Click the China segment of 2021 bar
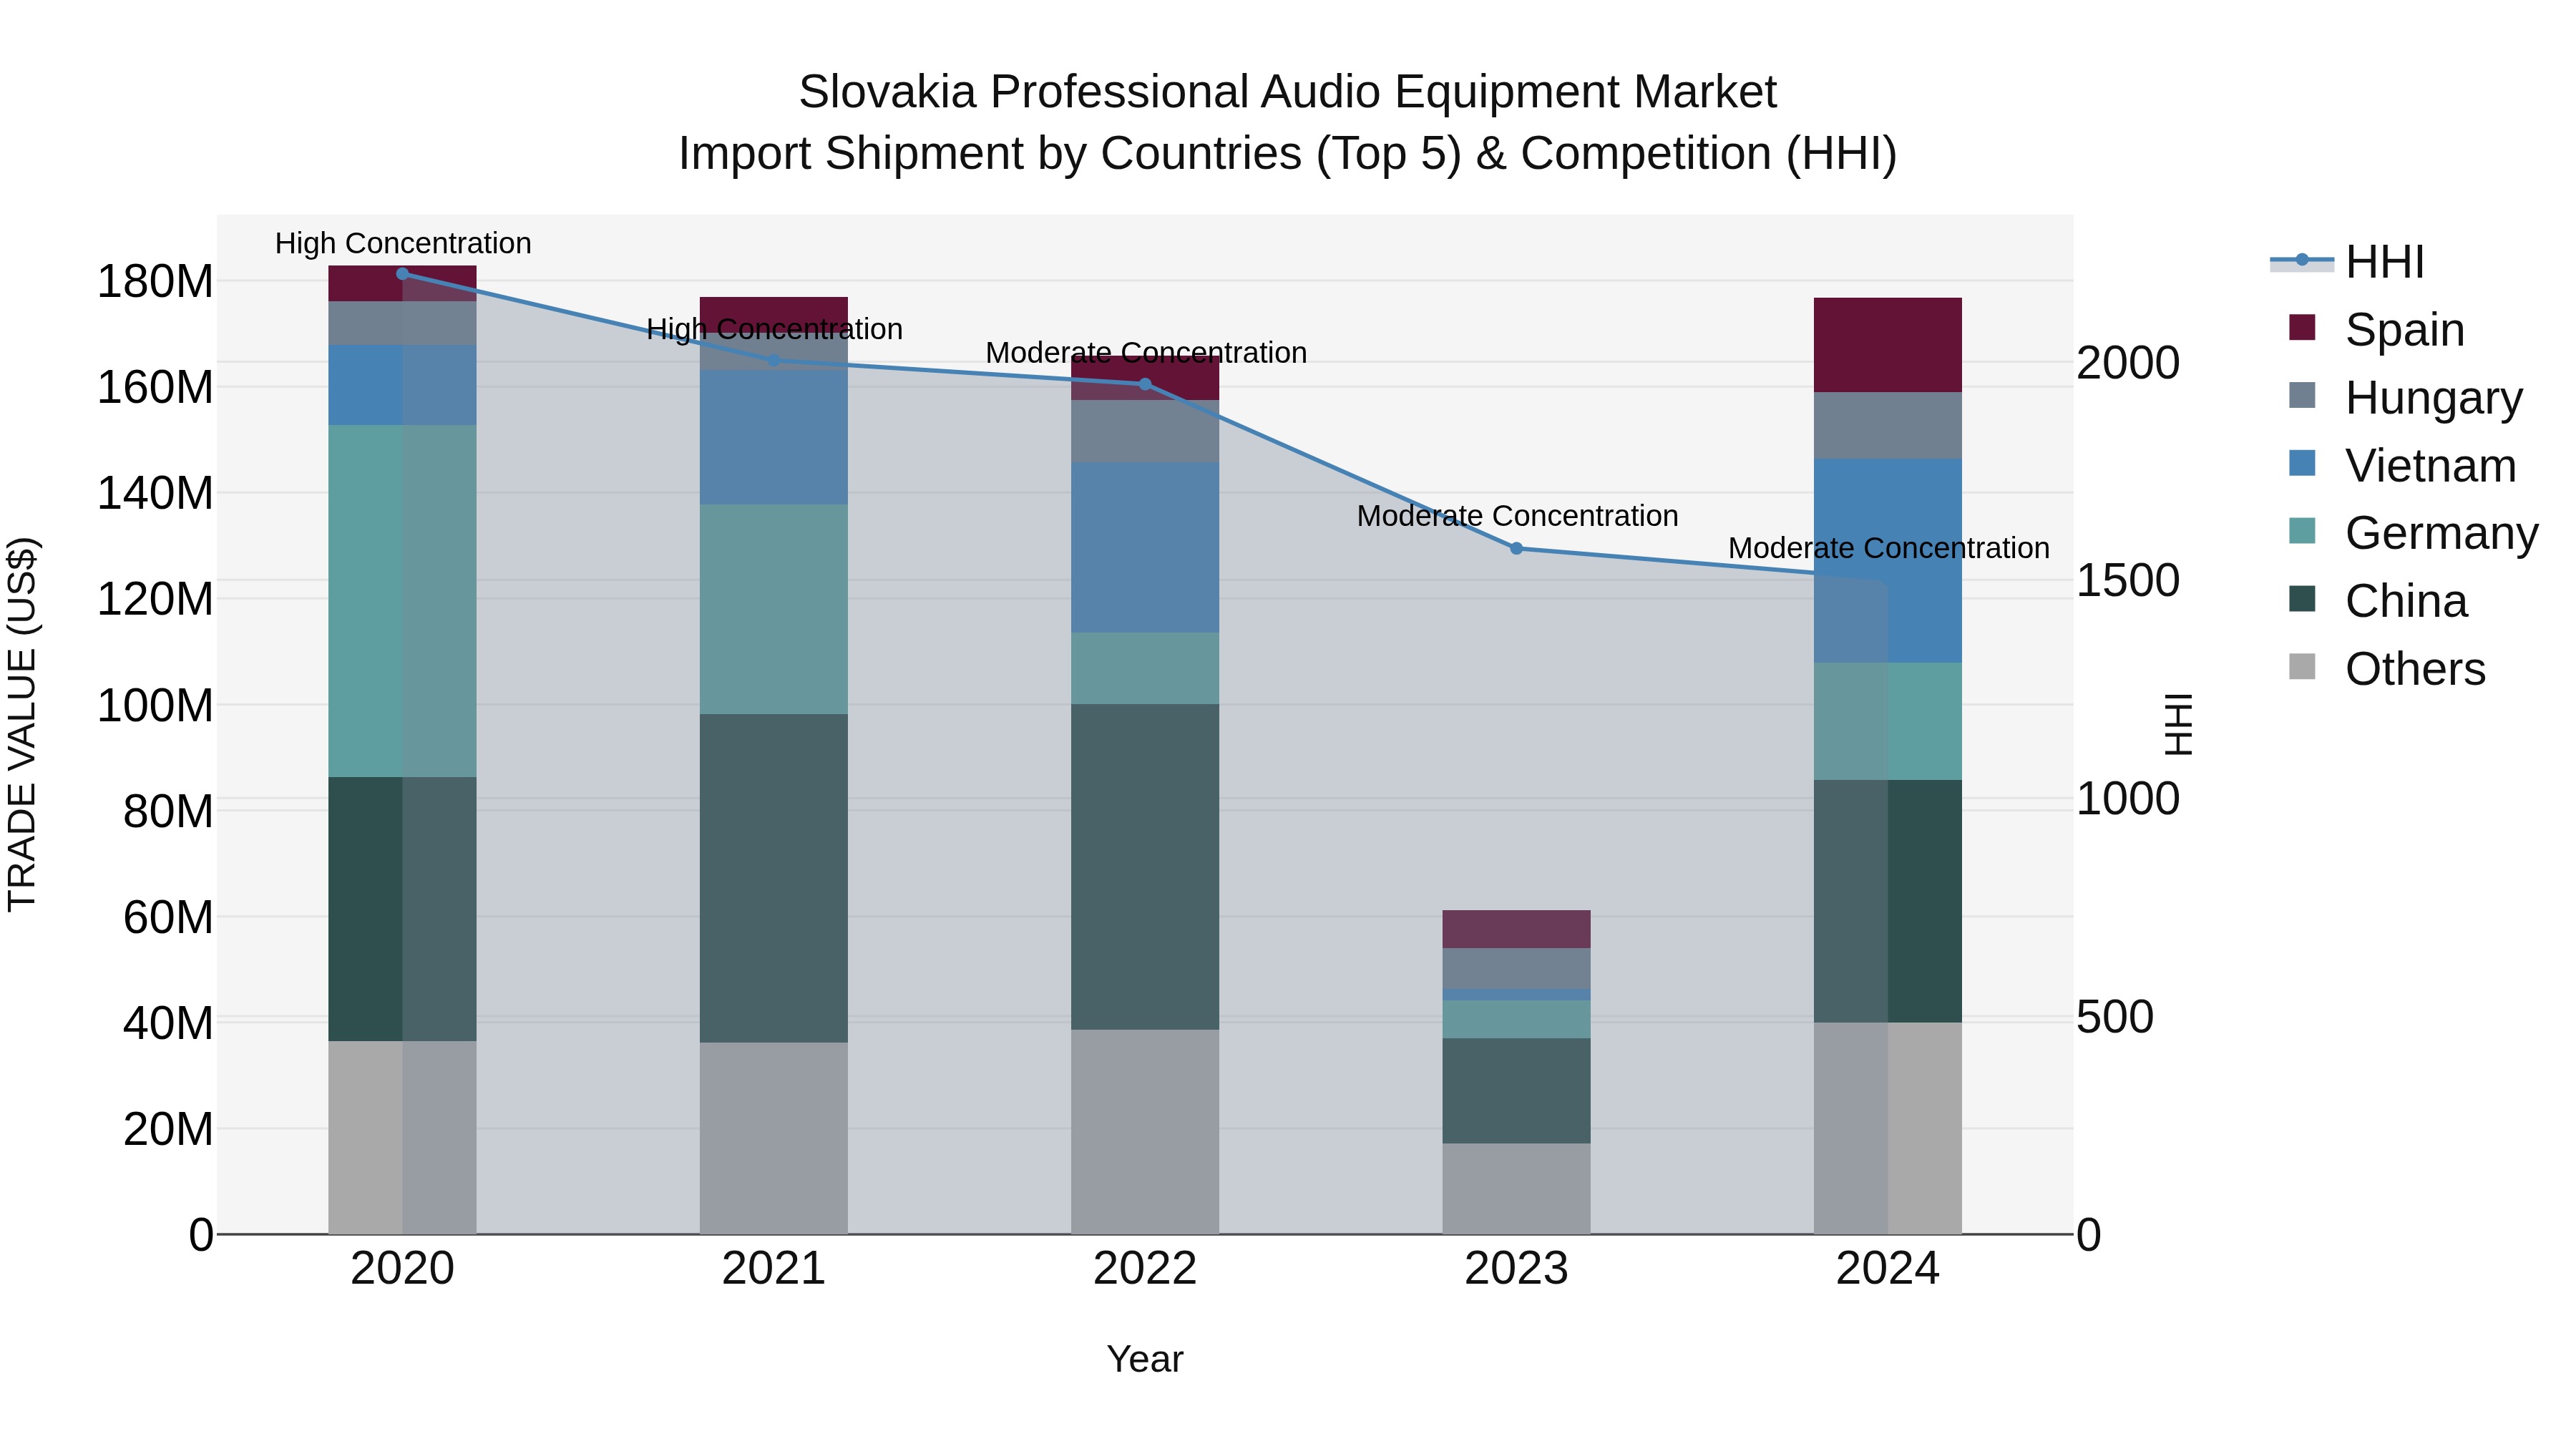The height and width of the screenshot is (1449, 2576). 774,878
